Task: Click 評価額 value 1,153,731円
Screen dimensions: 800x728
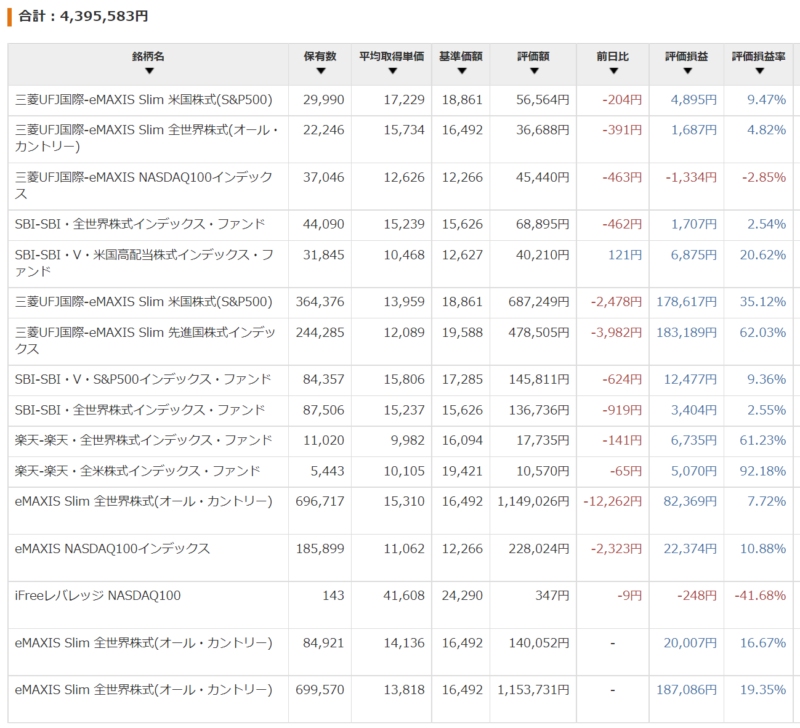Action: coord(533,690)
